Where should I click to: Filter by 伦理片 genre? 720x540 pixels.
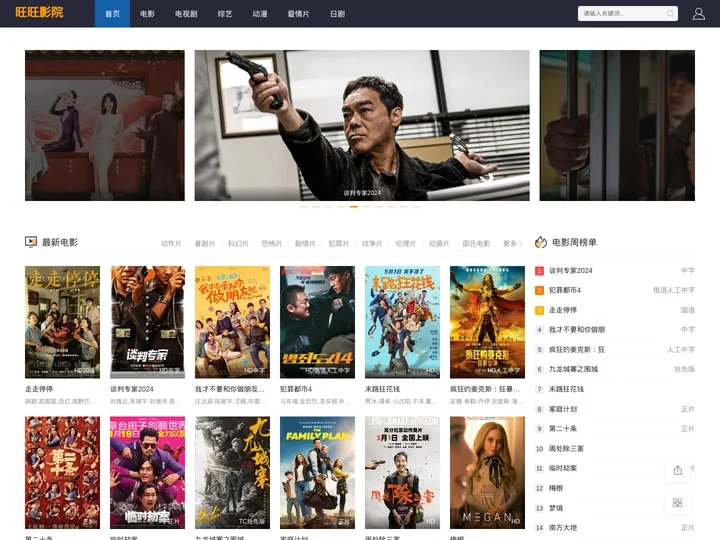coord(405,243)
